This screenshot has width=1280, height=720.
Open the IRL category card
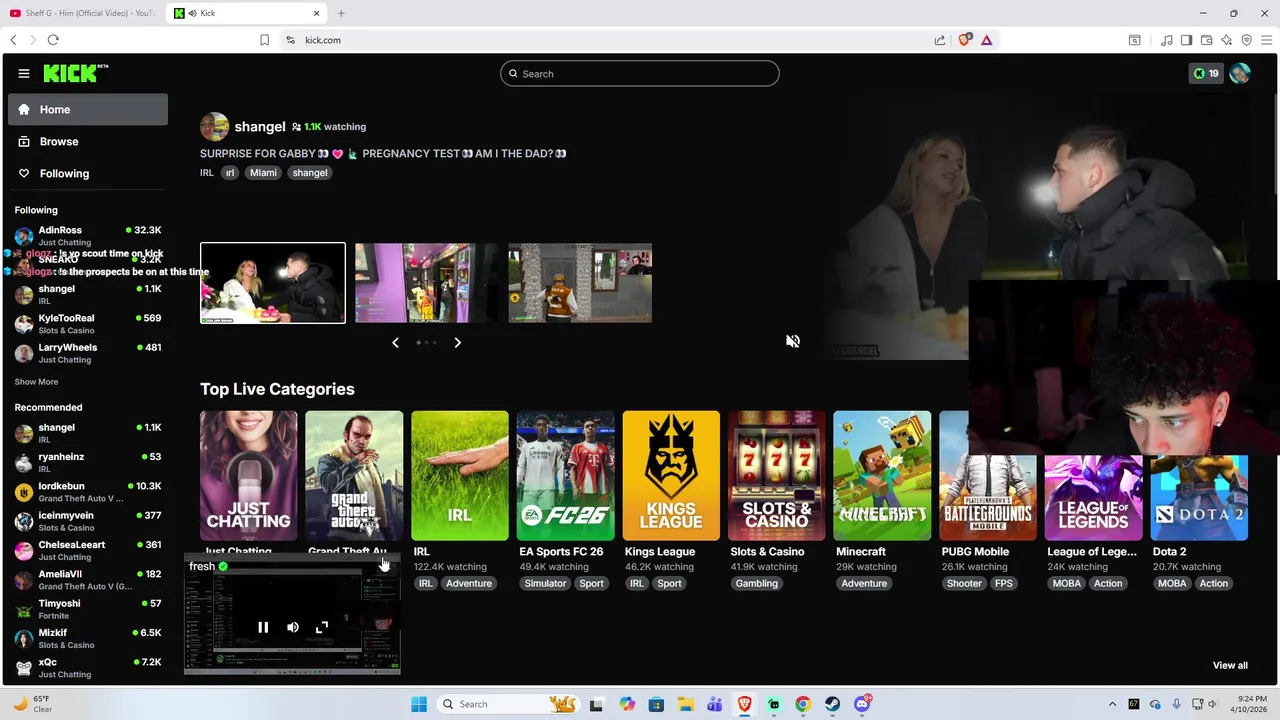(x=460, y=475)
